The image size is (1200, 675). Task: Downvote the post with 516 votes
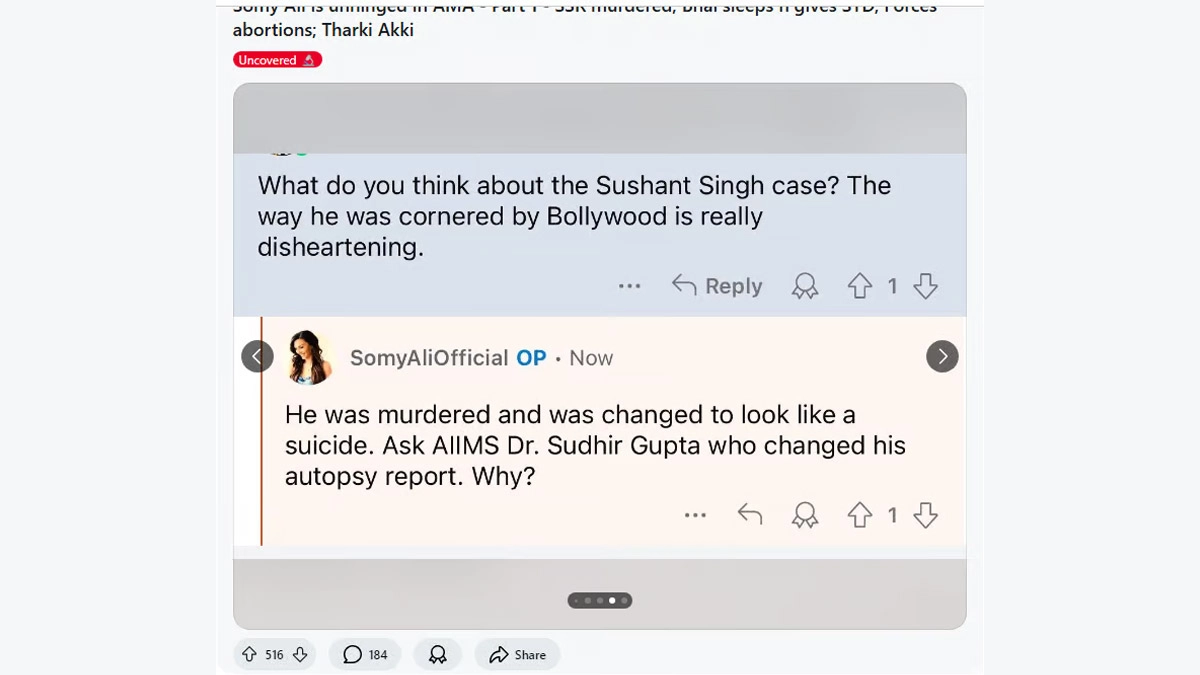click(x=300, y=655)
